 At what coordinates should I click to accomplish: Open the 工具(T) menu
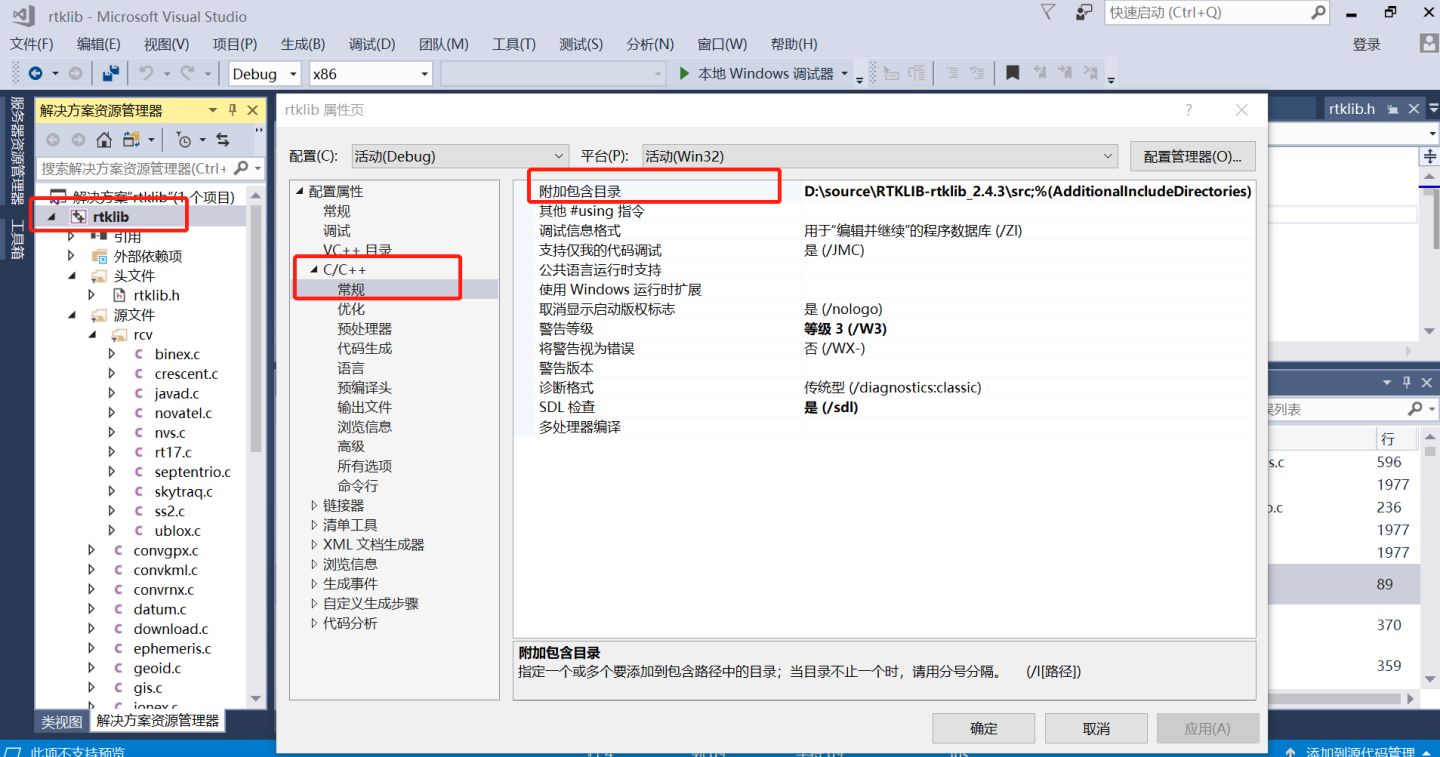point(514,44)
